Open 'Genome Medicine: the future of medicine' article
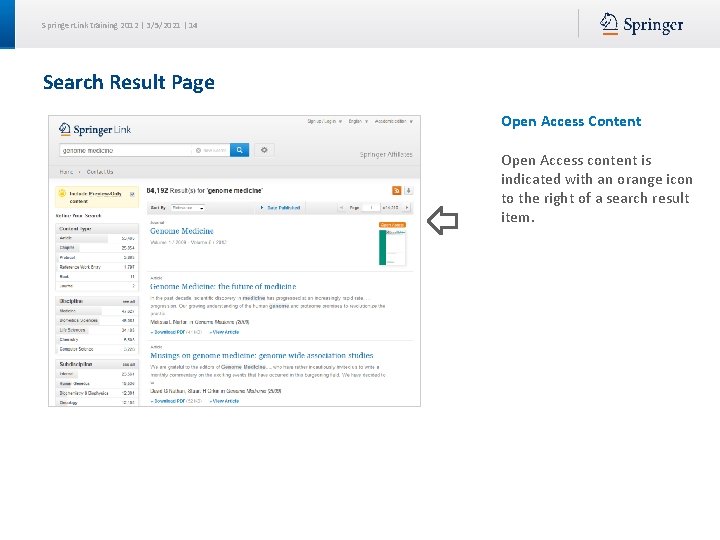 coord(223,287)
